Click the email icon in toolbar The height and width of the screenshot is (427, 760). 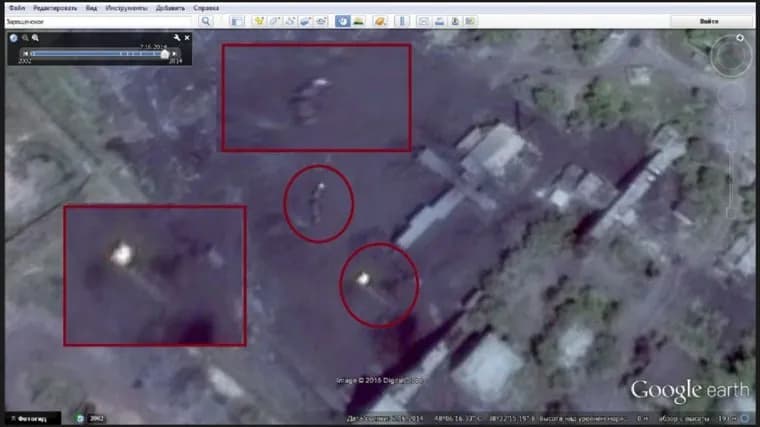(x=424, y=21)
